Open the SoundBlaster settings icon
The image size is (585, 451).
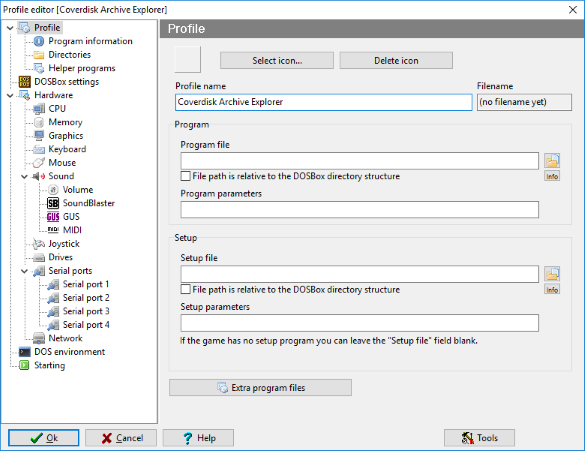pos(53,203)
